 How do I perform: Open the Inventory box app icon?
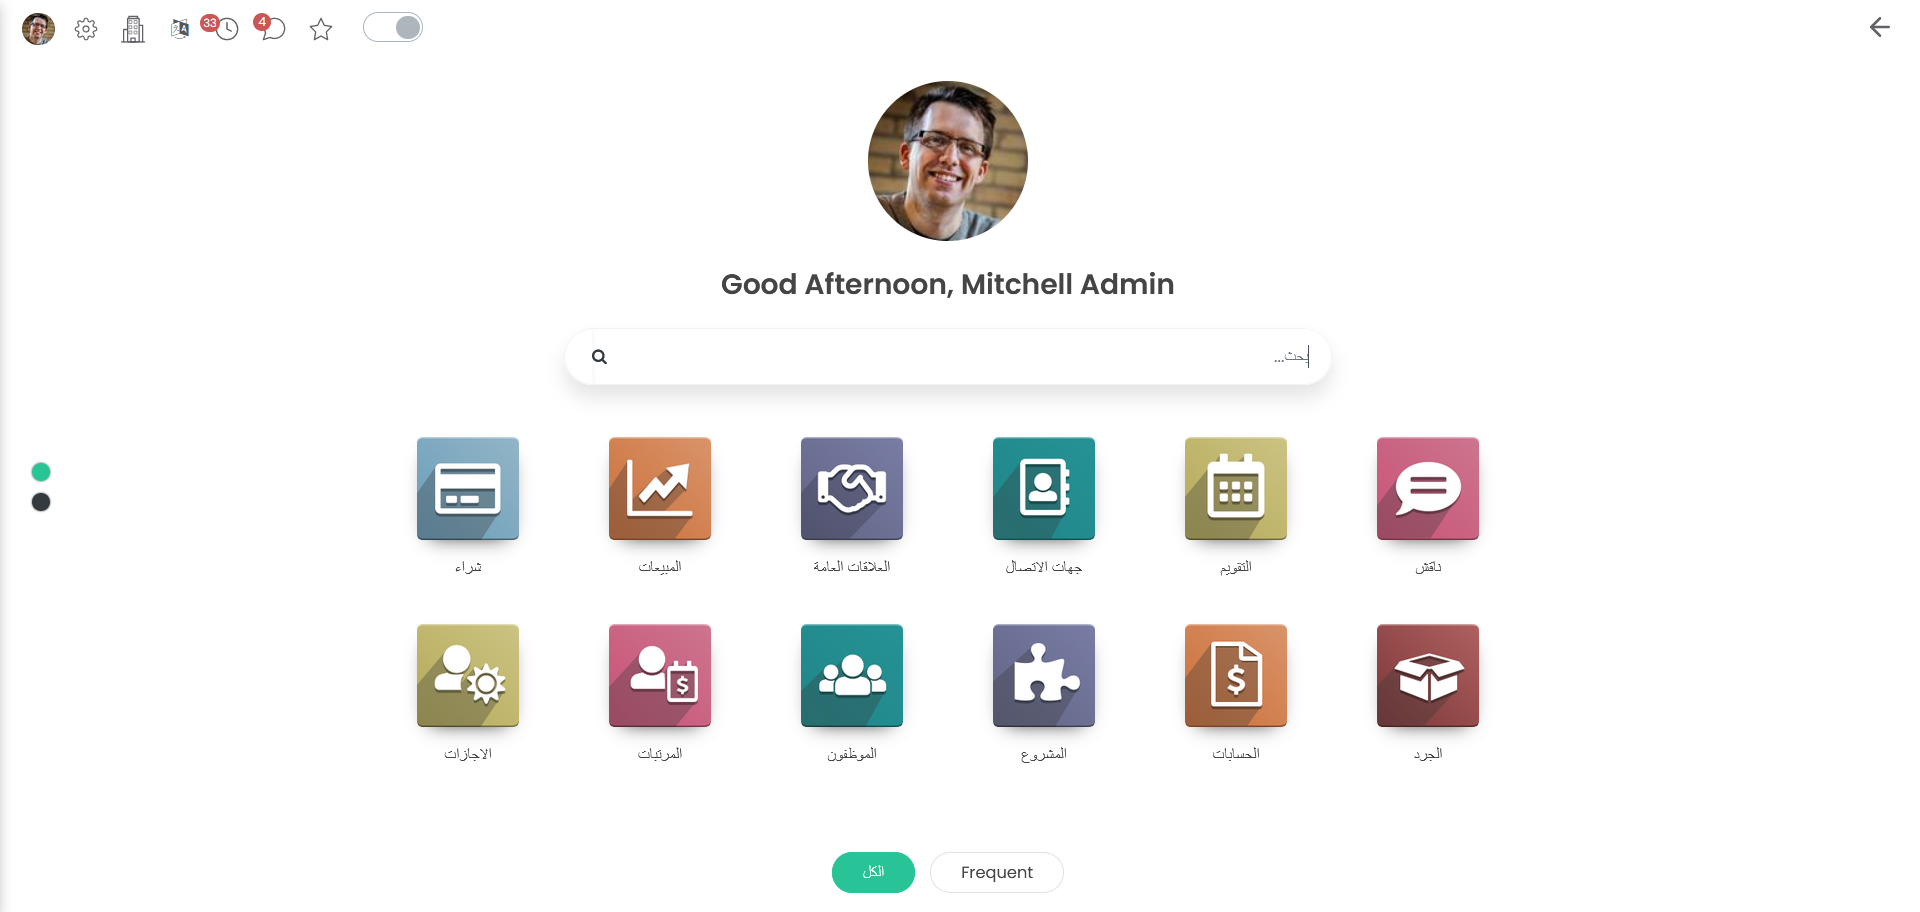[1428, 676]
